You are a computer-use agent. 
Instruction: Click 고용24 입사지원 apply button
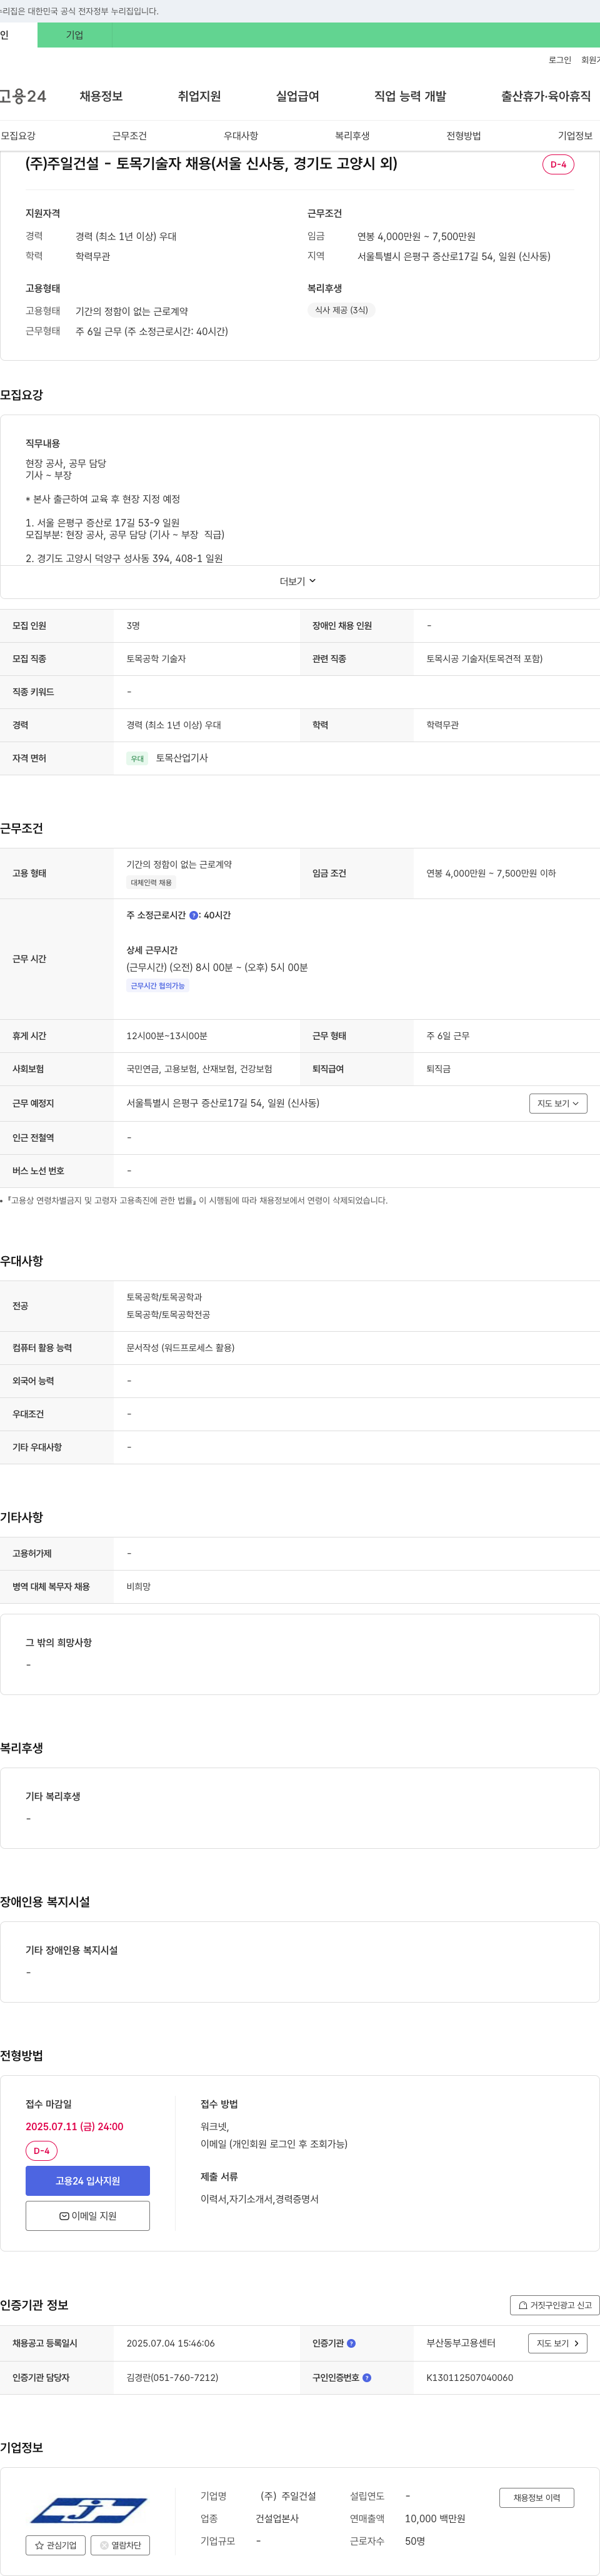tap(88, 2181)
